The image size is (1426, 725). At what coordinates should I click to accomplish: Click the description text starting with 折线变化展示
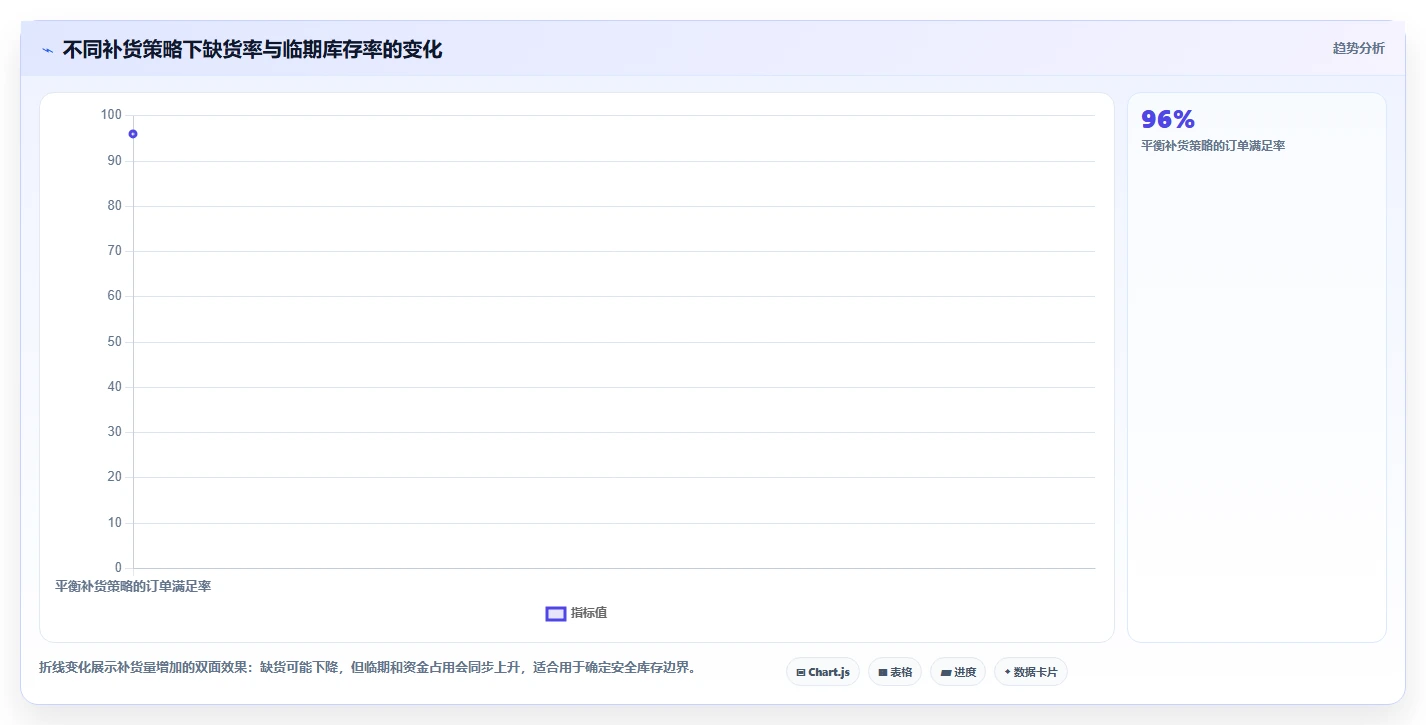367,667
